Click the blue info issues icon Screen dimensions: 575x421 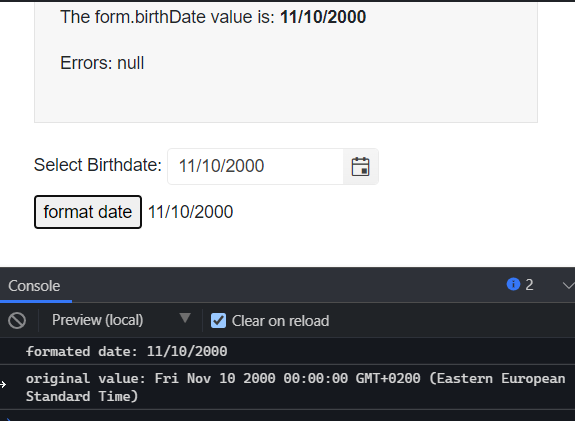(x=513, y=284)
